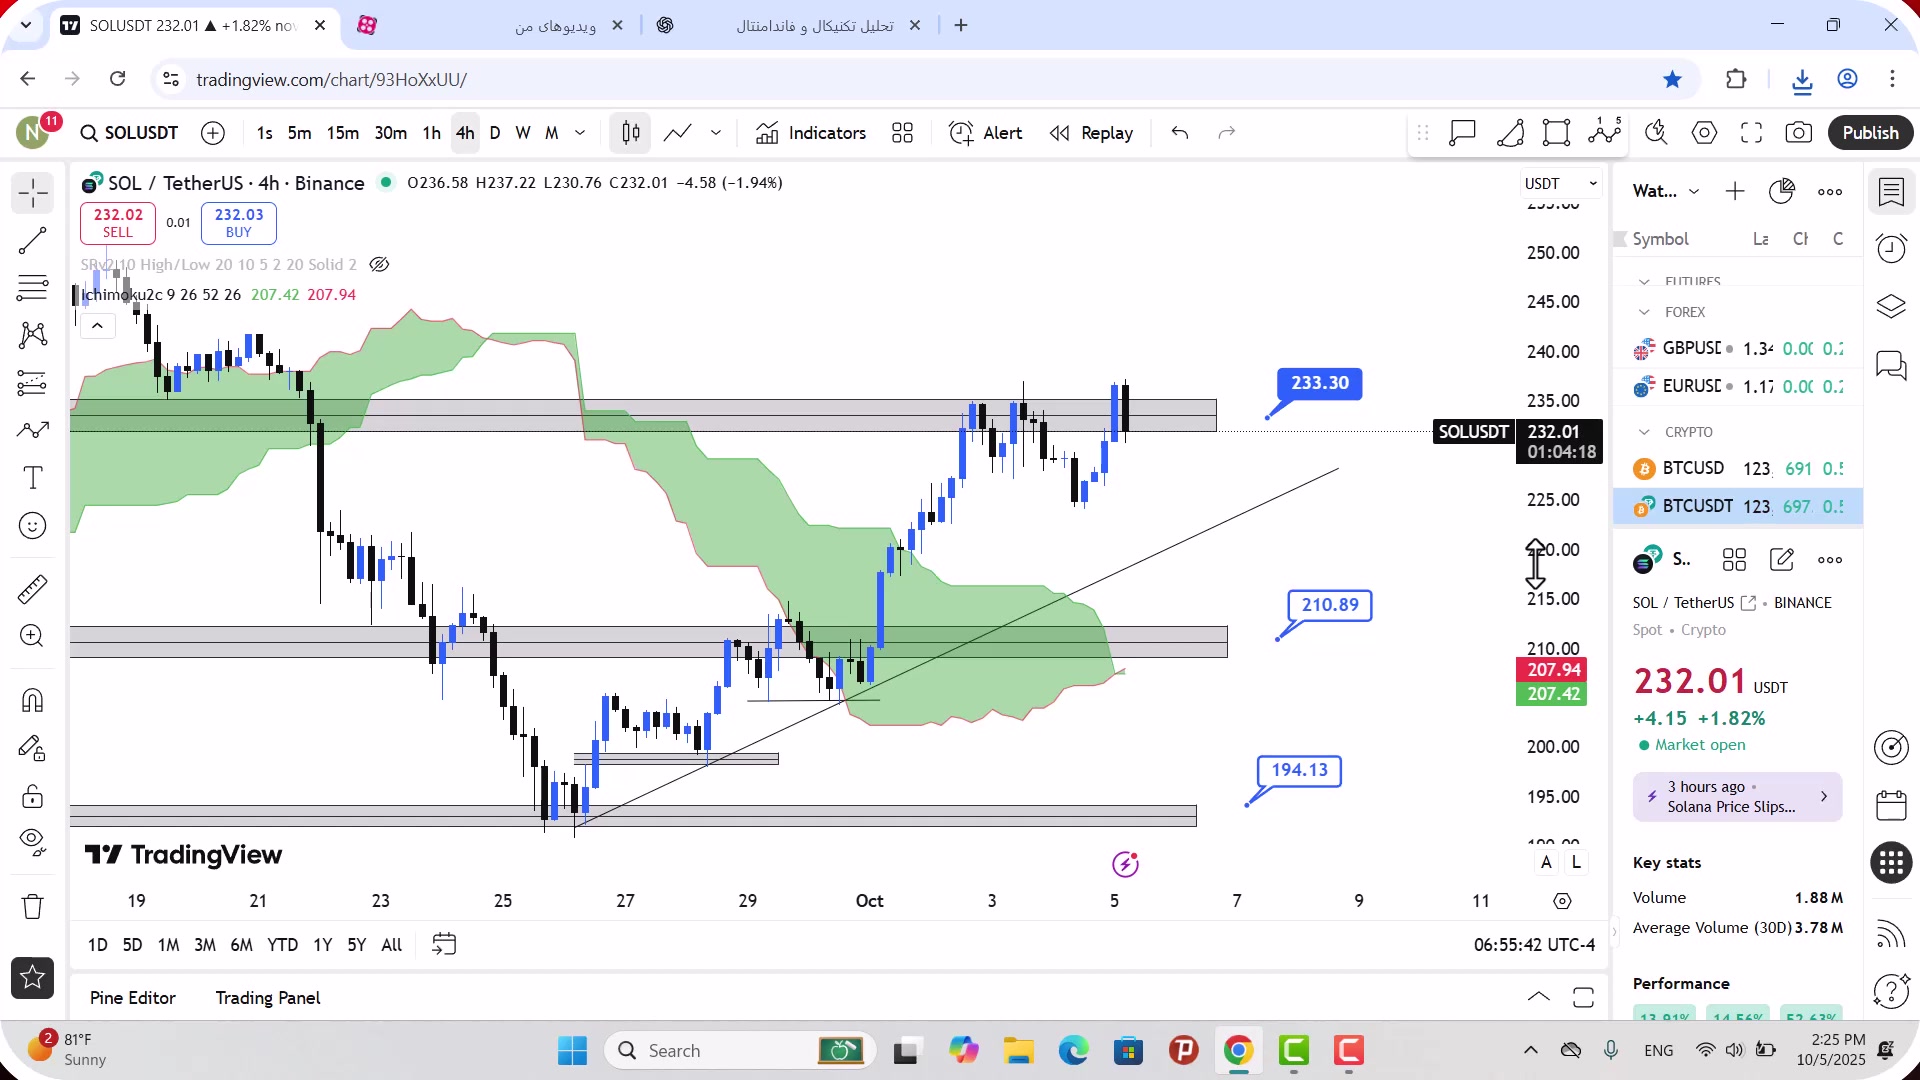Open quick search lightbulb icon

tap(1656, 133)
